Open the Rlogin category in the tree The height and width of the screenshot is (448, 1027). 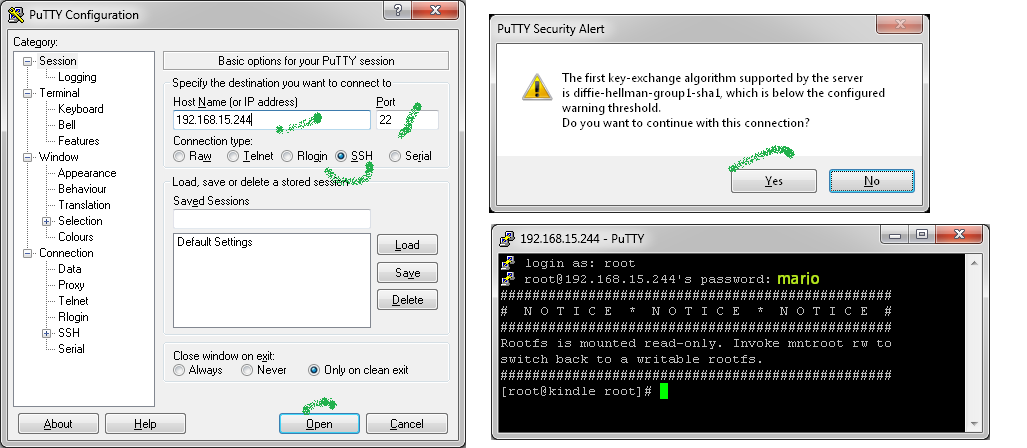pos(73,317)
